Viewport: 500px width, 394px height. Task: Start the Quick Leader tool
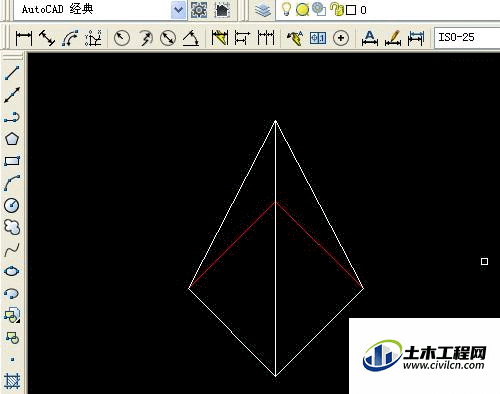[295, 38]
